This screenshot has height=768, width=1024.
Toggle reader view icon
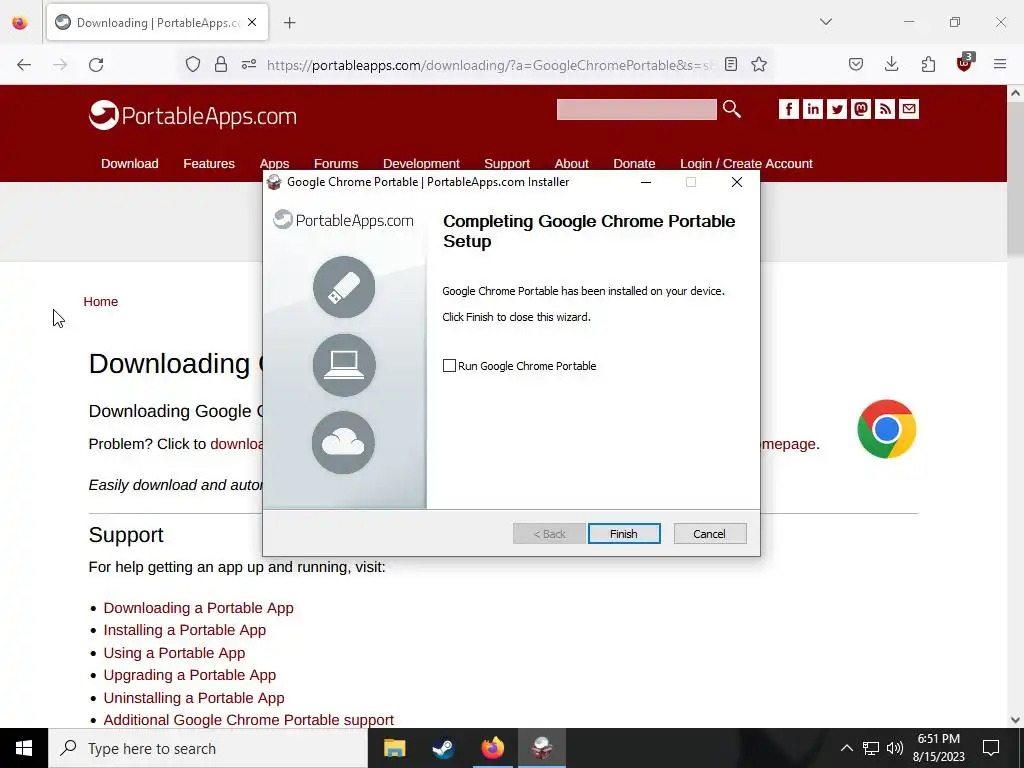pyautogui.click(x=731, y=64)
